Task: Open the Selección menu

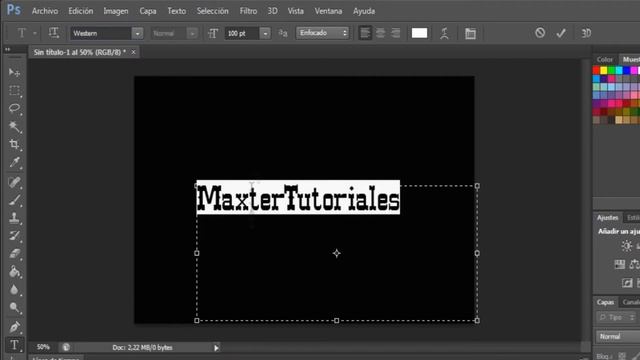Action: (213, 11)
